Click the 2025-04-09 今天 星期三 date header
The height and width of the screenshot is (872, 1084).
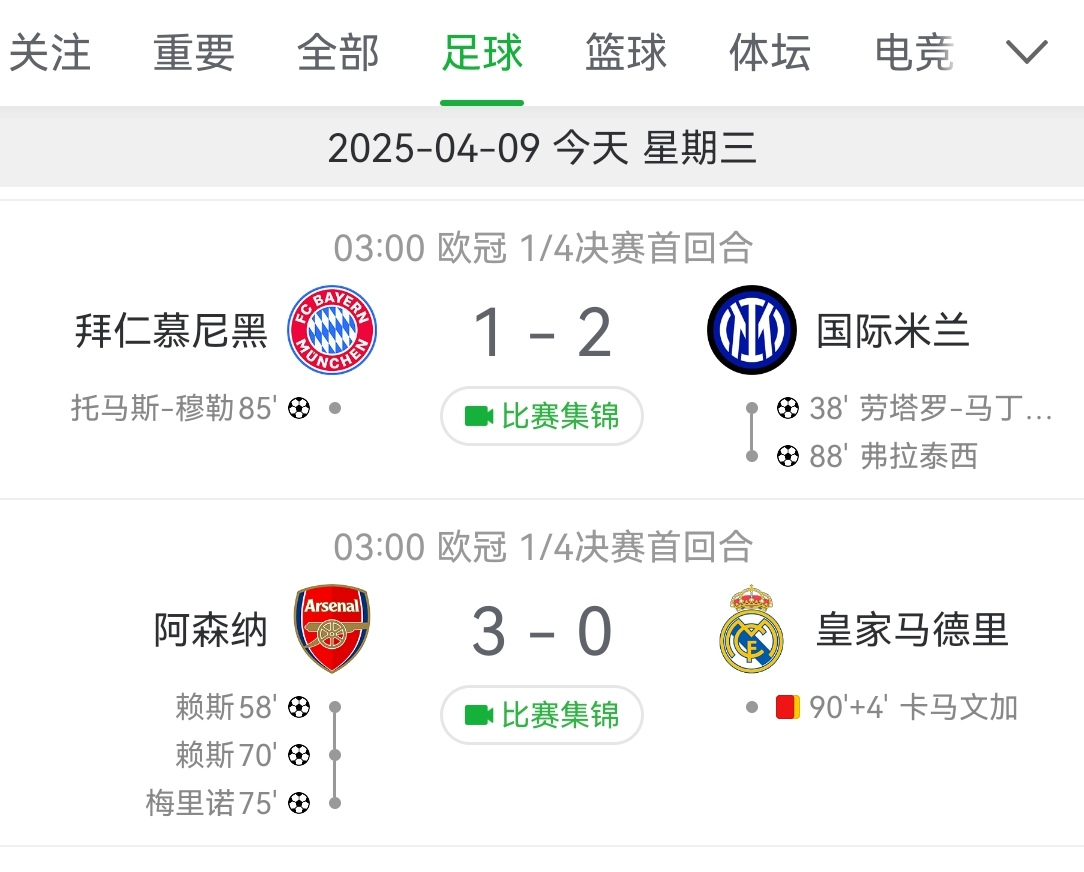tap(542, 148)
